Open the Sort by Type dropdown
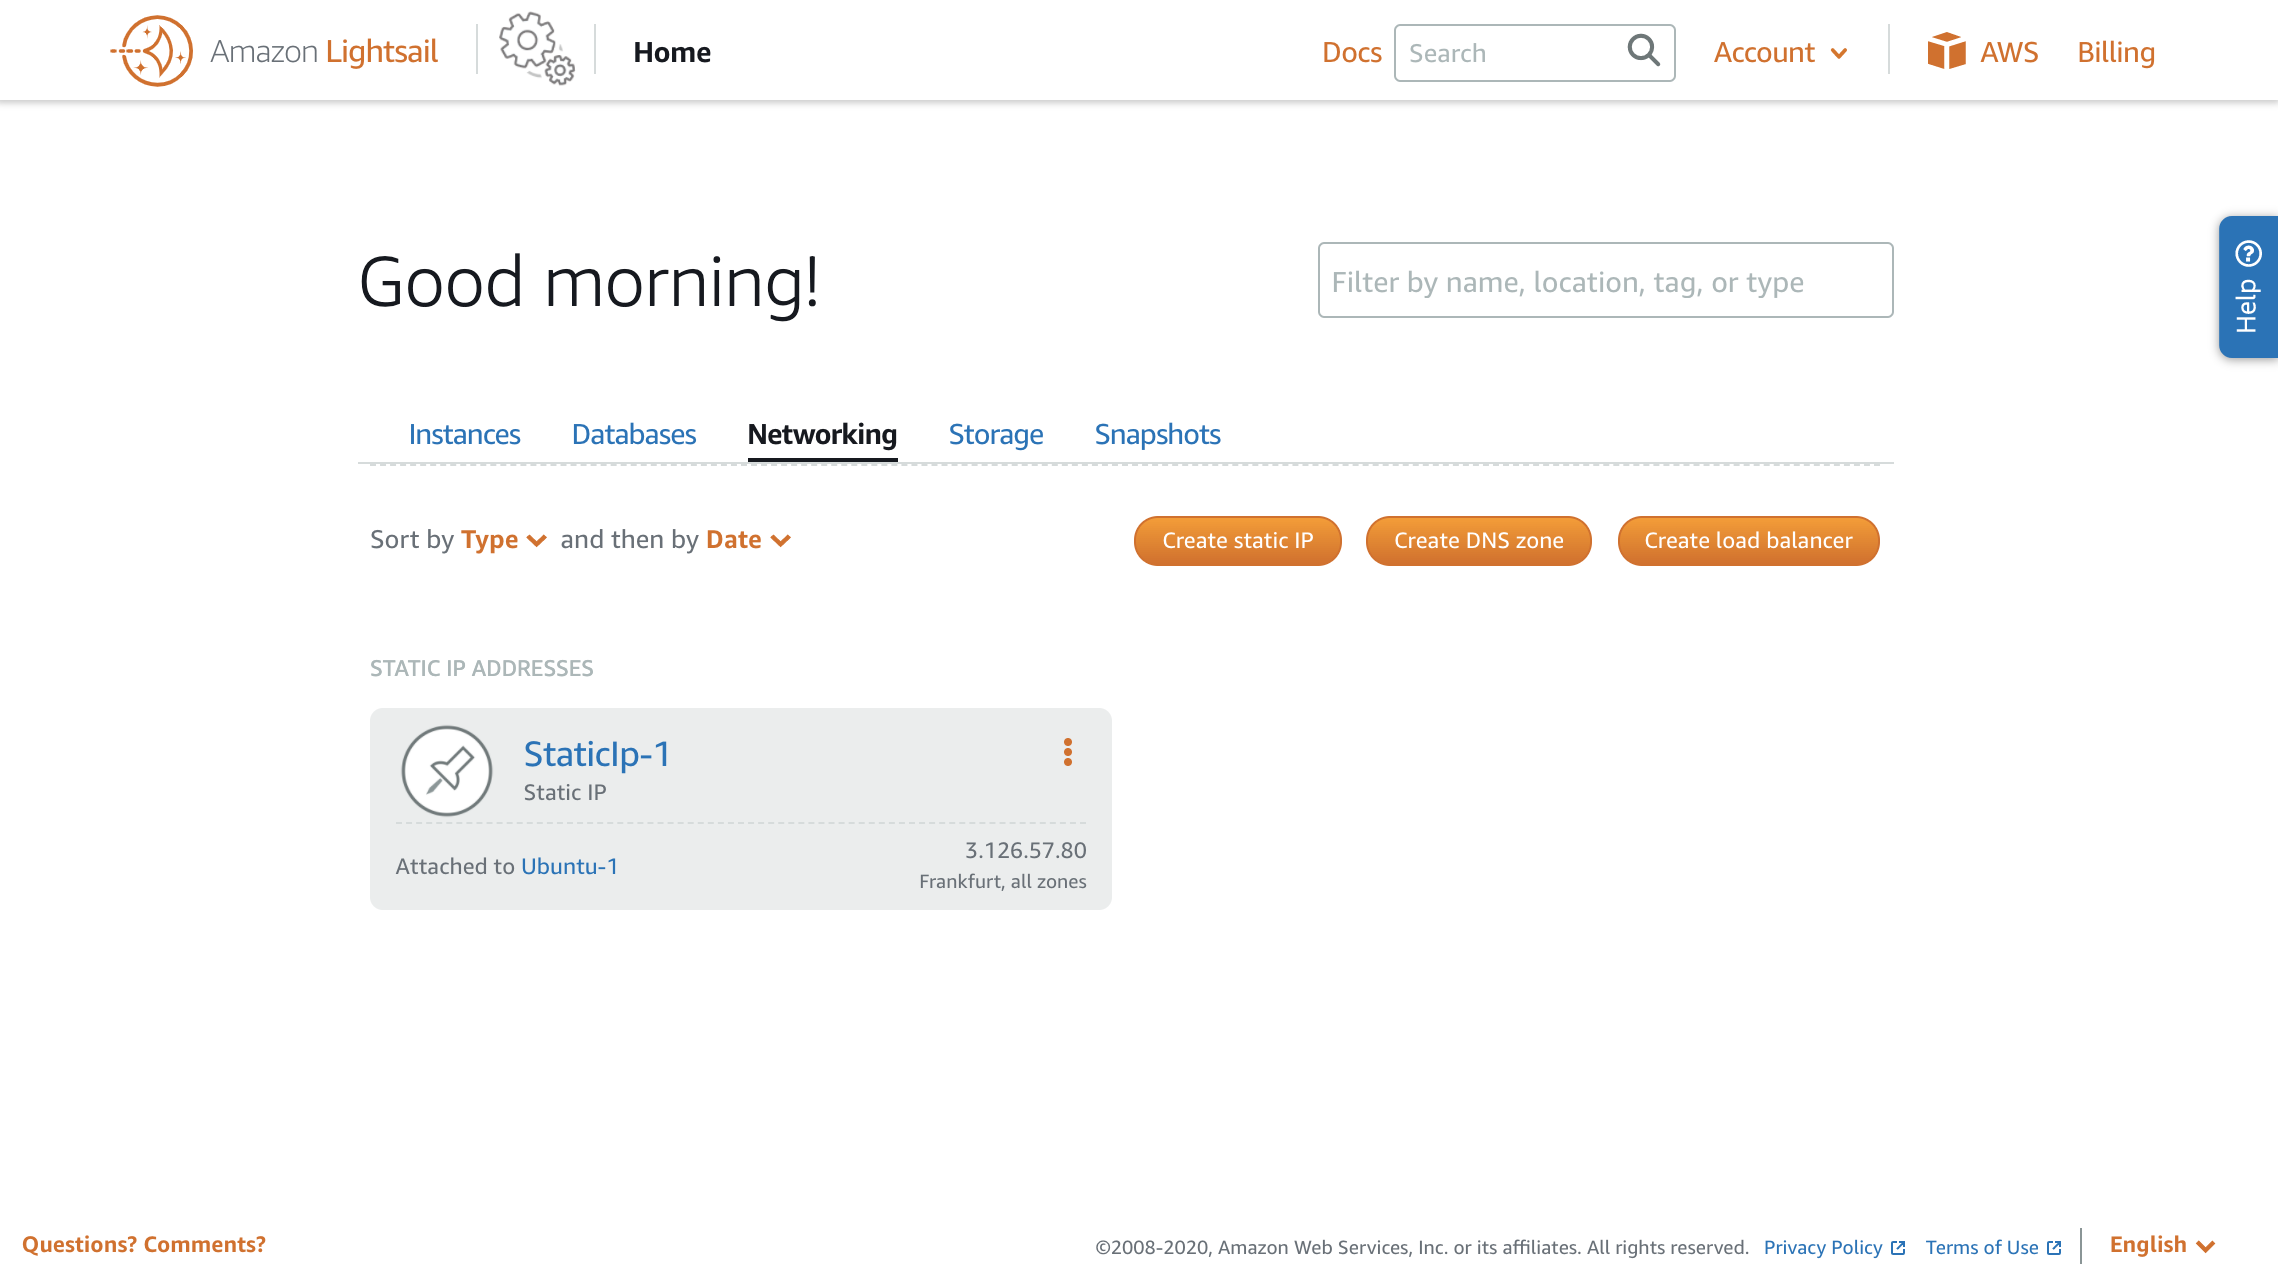Viewport: 2278px width, 1270px height. (504, 540)
